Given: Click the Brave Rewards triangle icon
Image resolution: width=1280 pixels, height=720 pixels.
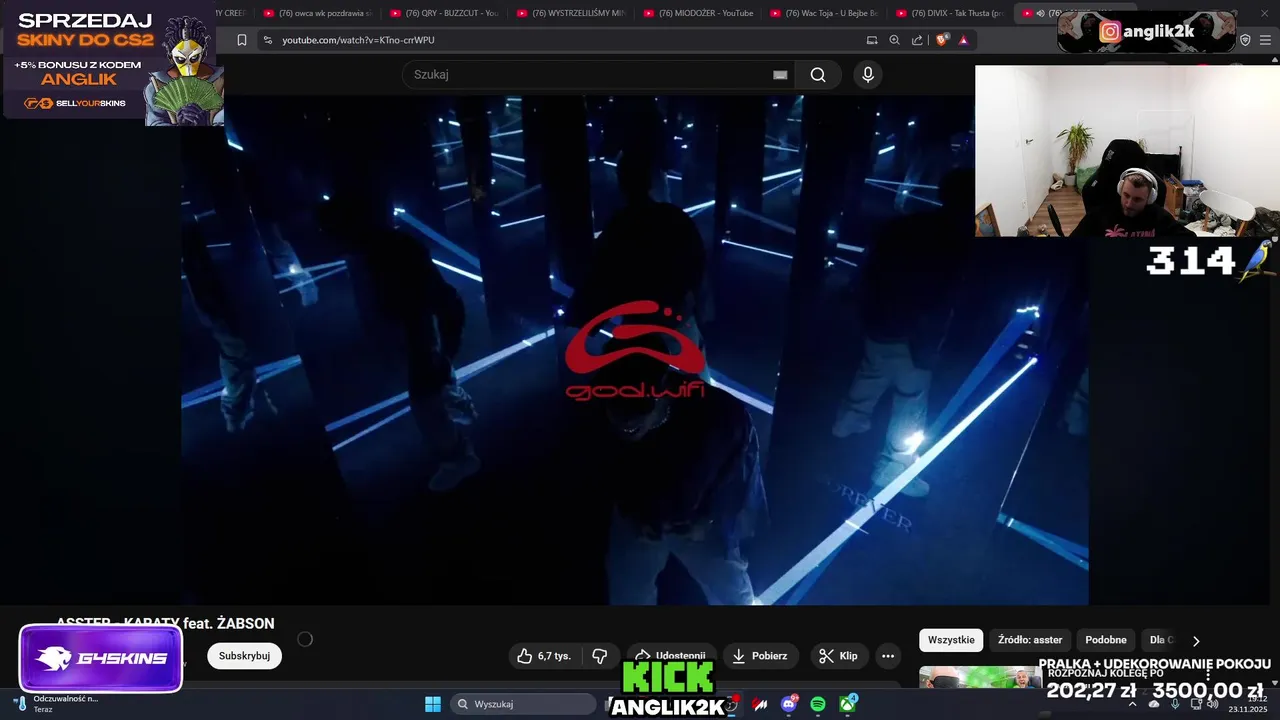Looking at the screenshot, I should coord(963,40).
